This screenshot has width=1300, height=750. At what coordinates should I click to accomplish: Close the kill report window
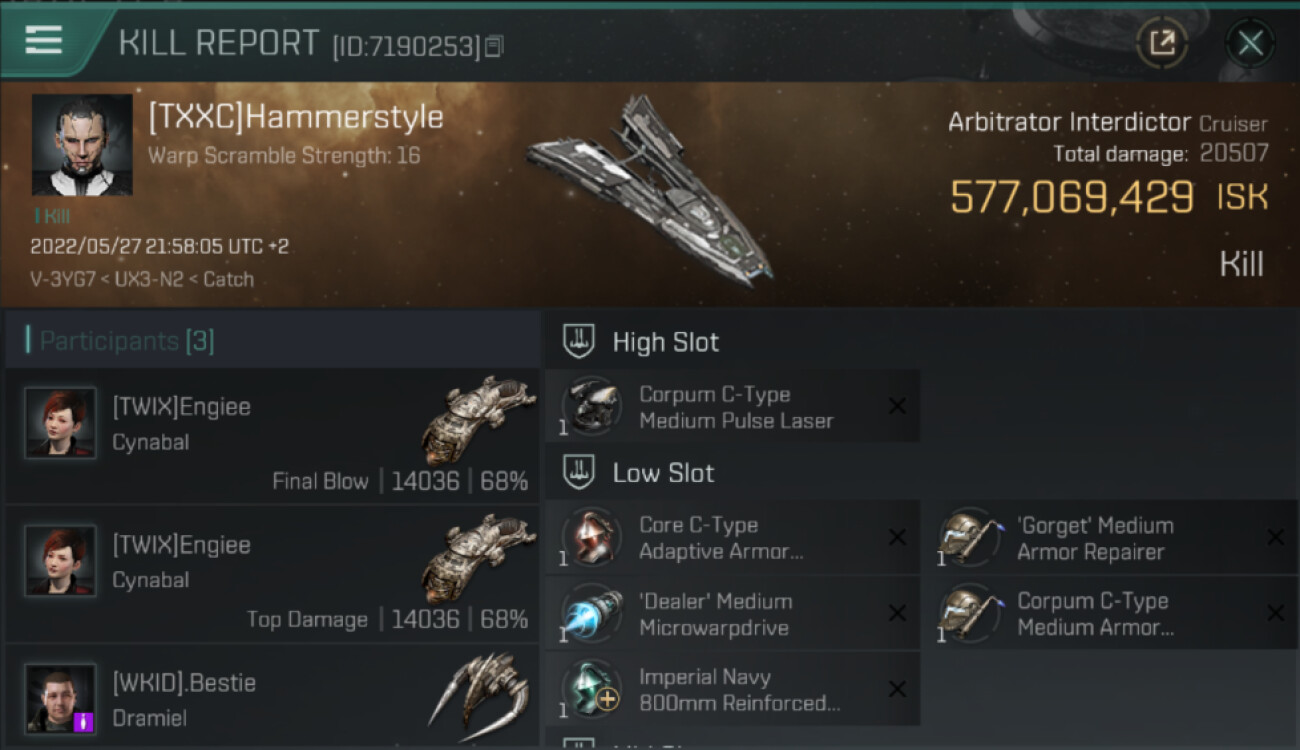point(1250,43)
